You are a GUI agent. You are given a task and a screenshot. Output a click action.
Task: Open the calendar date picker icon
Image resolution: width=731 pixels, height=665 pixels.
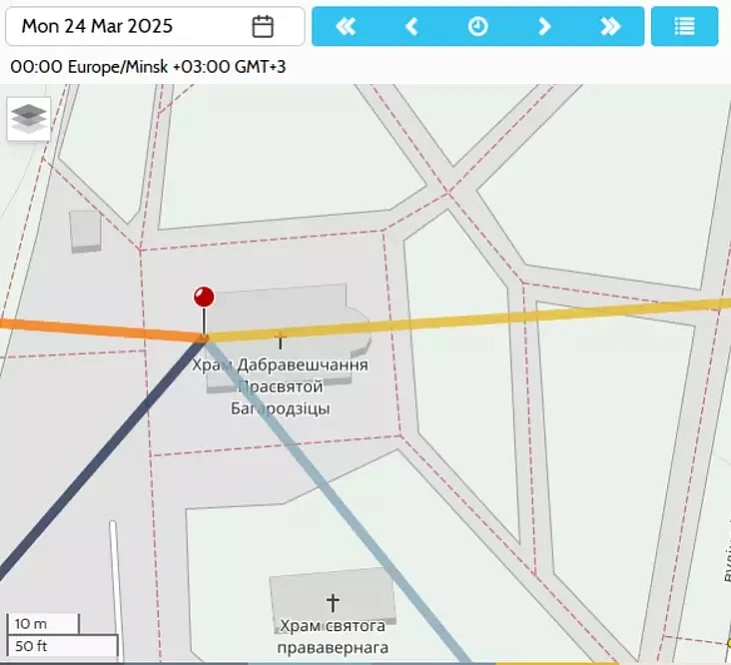pyautogui.click(x=263, y=27)
